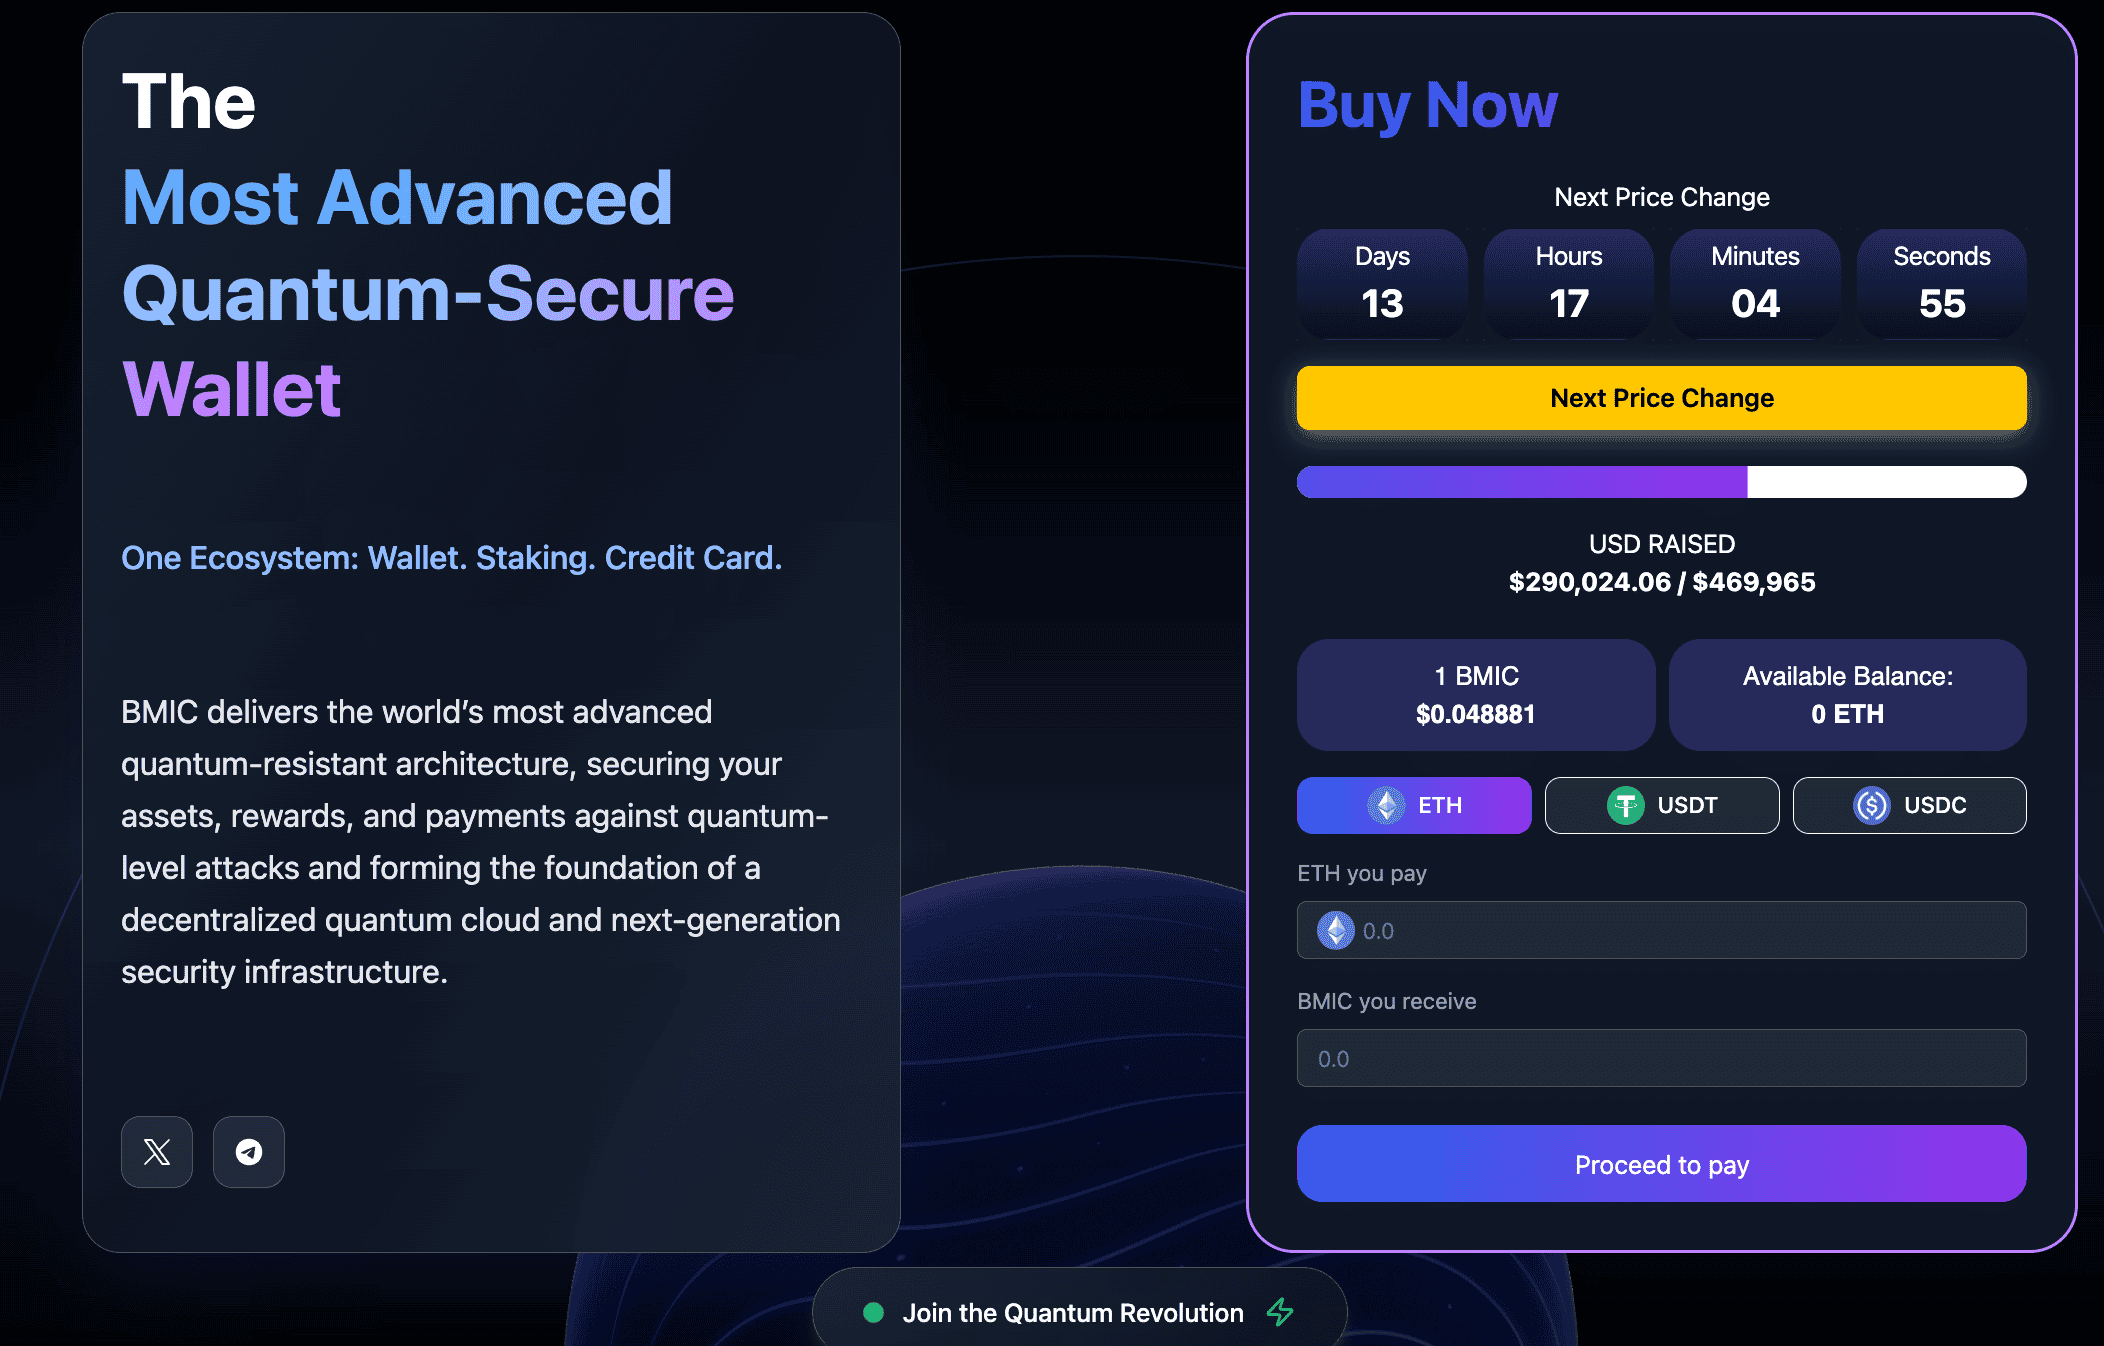
Task: Open the Telegram channel icon
Action: [248, 1152]
